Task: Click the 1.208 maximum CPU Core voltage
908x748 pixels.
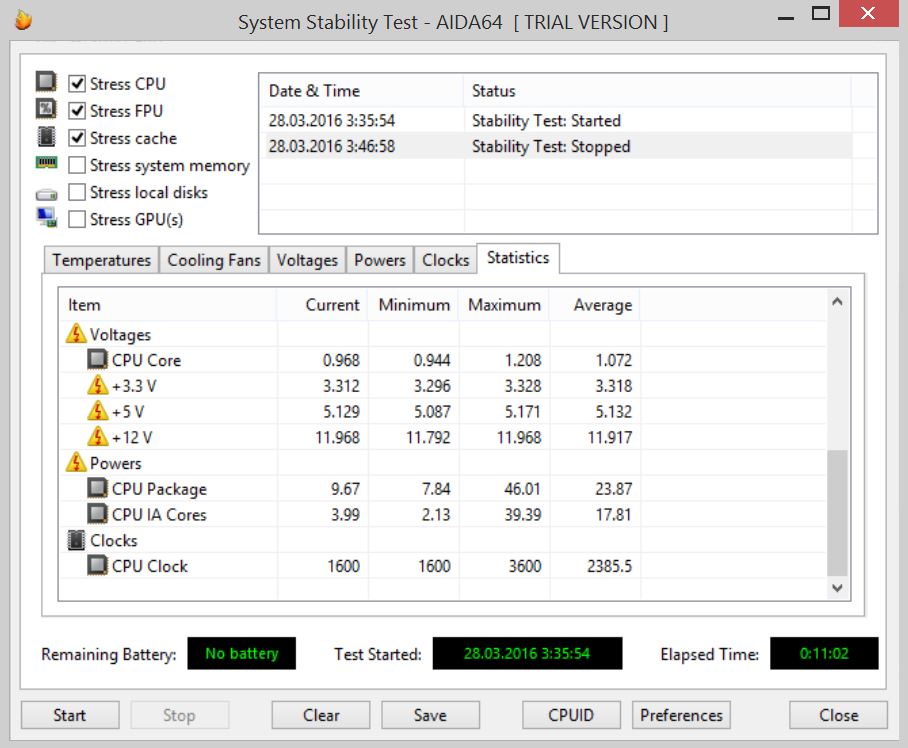Action: coord(523,360)
